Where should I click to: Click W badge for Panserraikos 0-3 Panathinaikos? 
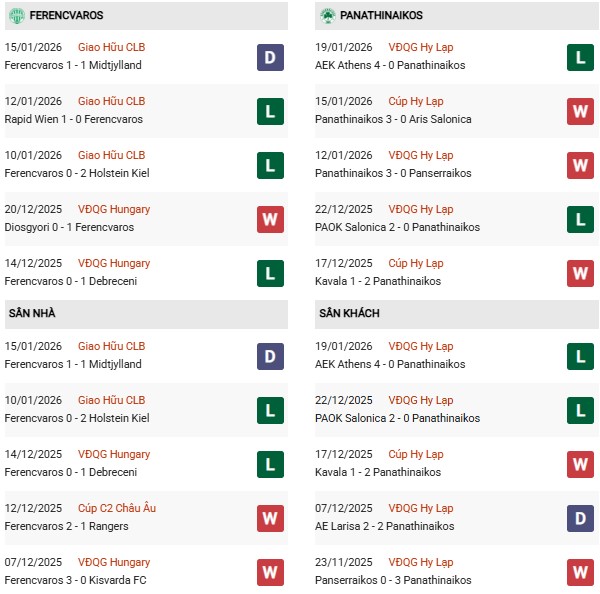(x=581, y=572)
